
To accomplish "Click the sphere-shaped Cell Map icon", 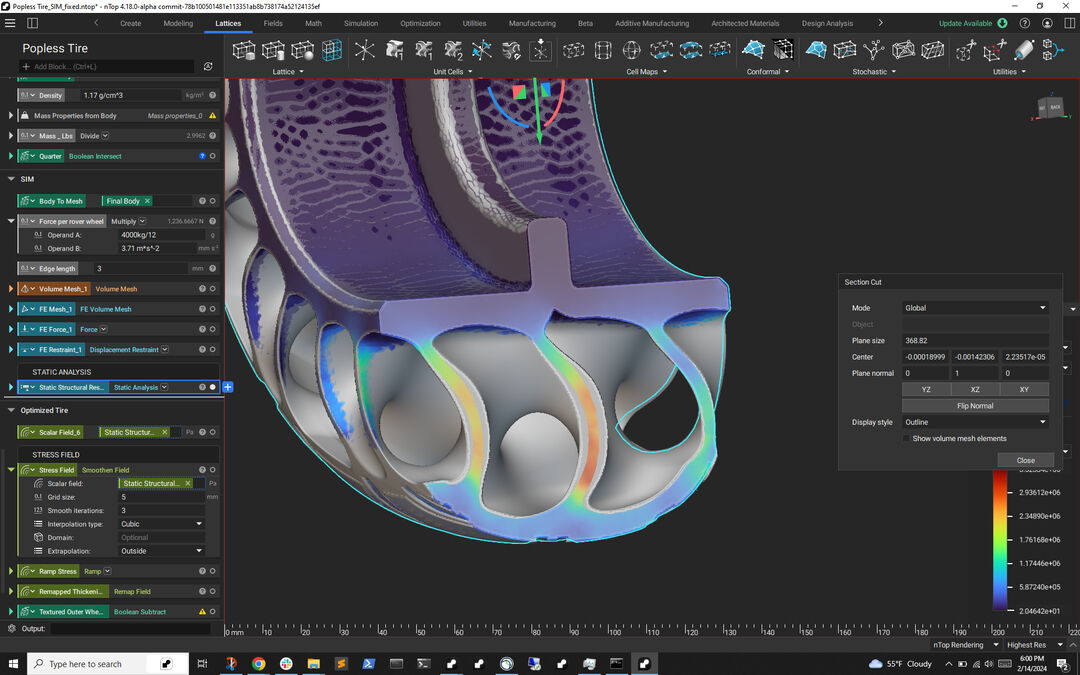I will pyautogui.click(x=632, y=50).
